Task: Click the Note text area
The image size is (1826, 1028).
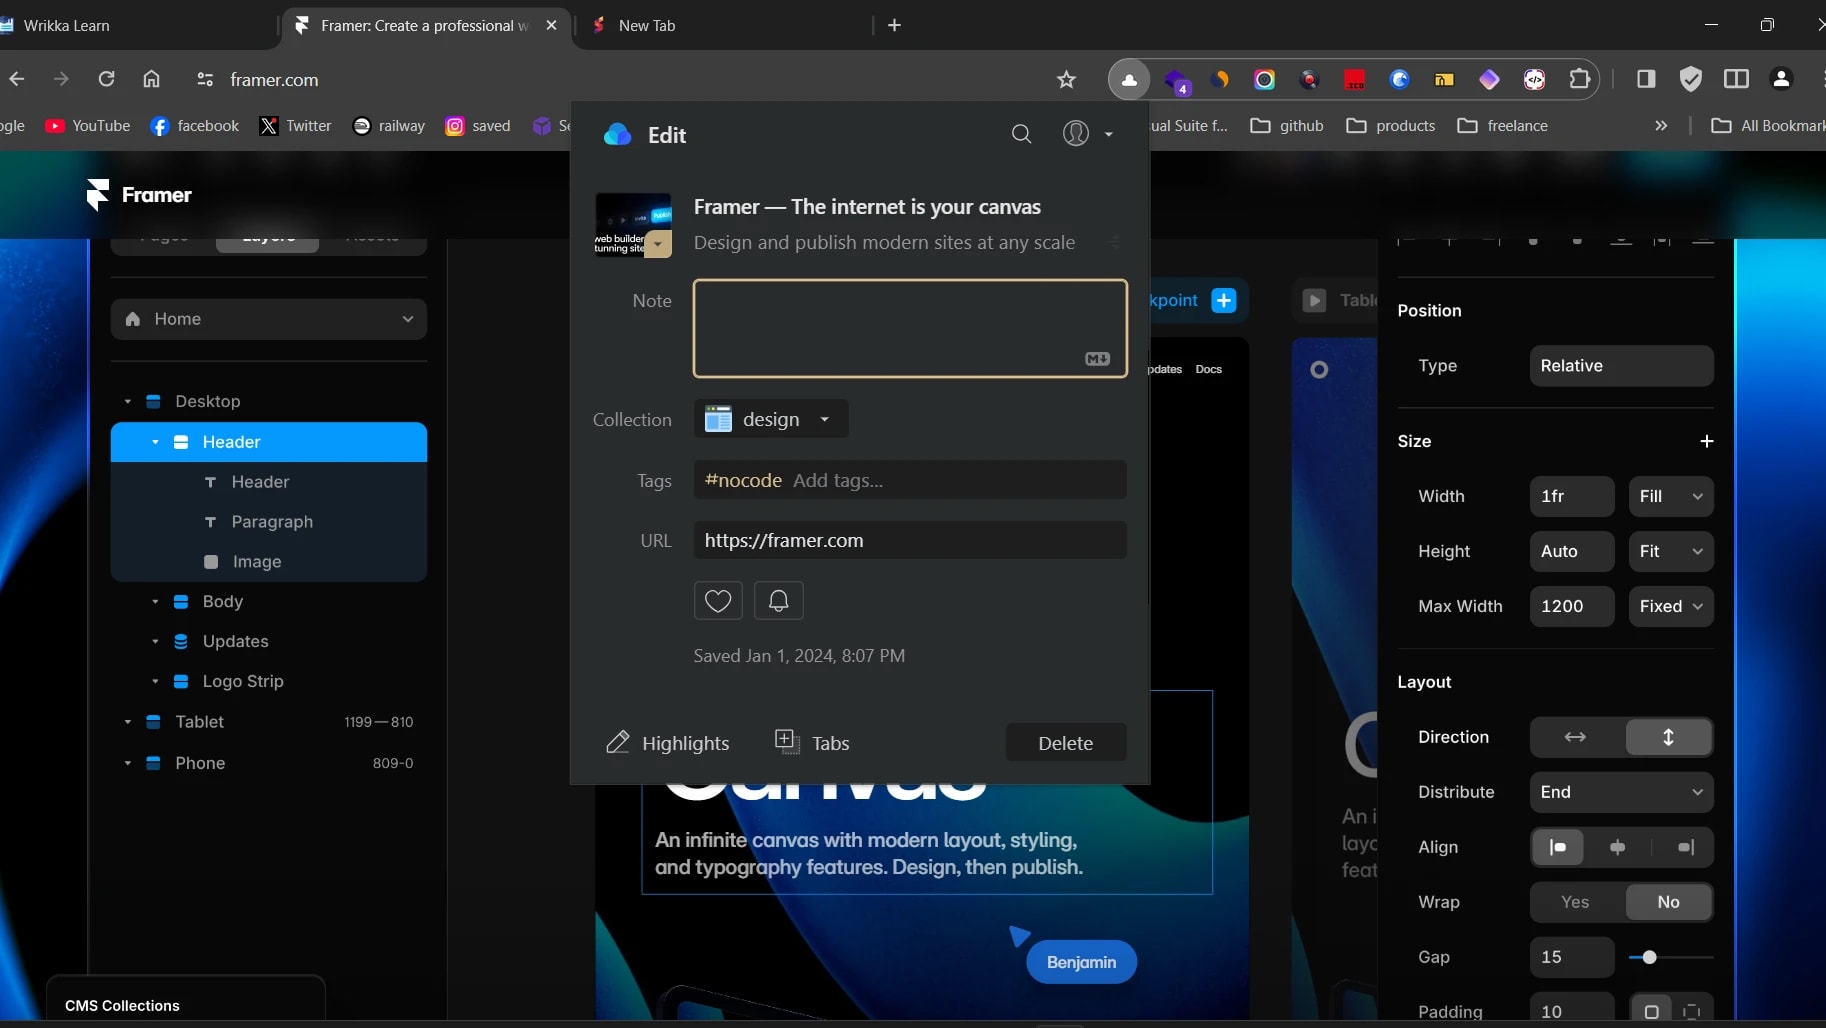Action: pos(910,328)
